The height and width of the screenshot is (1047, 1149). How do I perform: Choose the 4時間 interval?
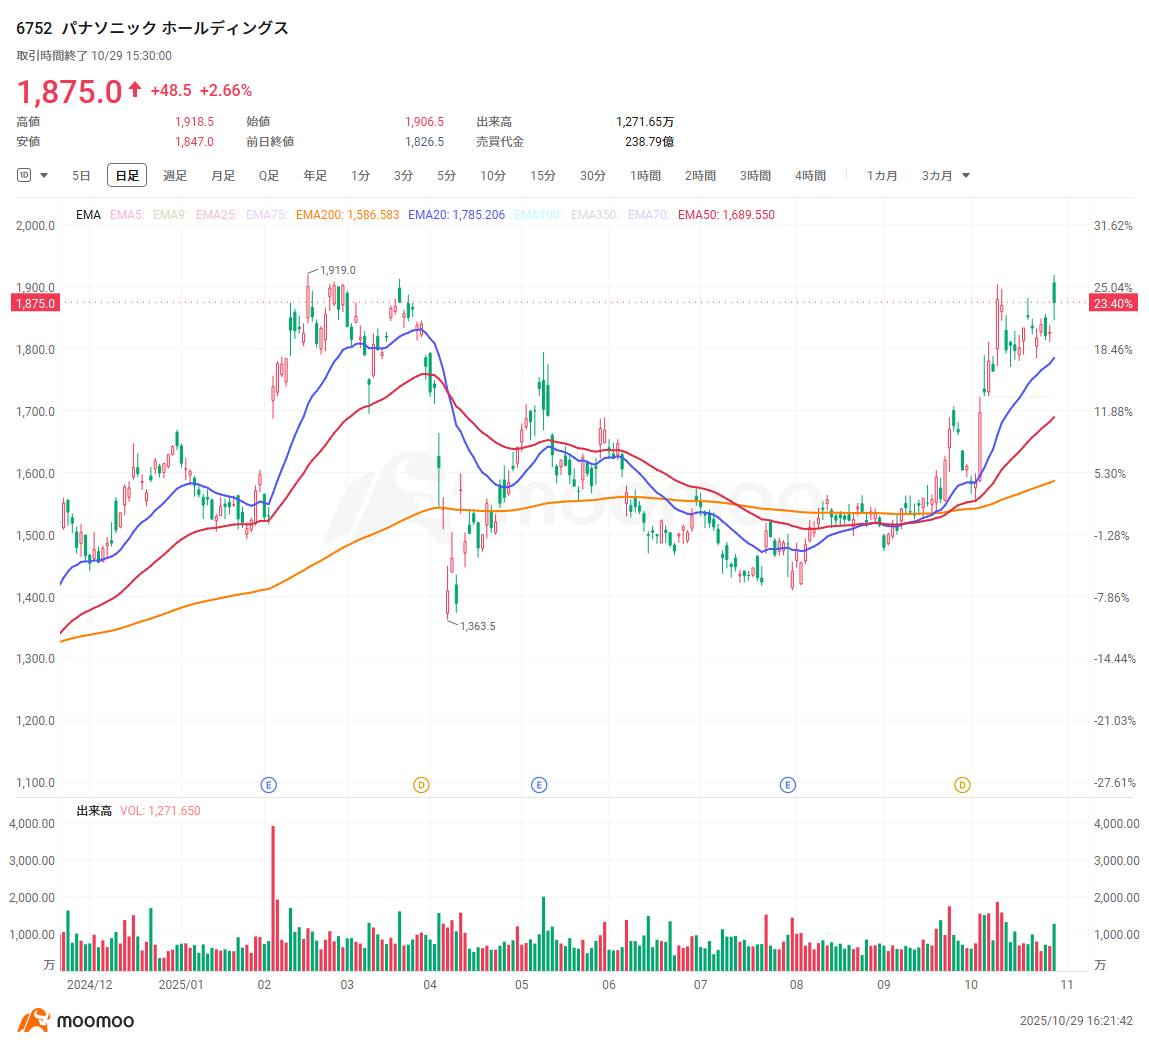click(810, 176)
